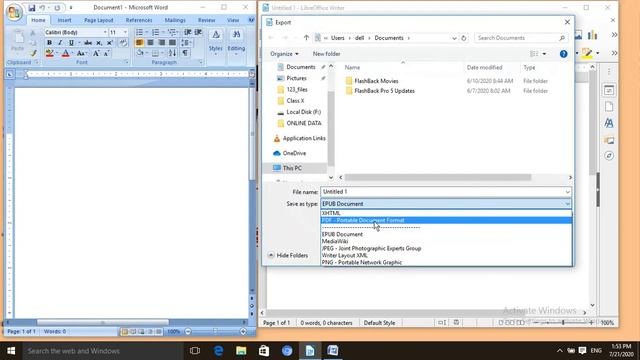This screenshot has width=640, height=360.
Task: Switch to the Mailings tab
Action: point(175,20)
